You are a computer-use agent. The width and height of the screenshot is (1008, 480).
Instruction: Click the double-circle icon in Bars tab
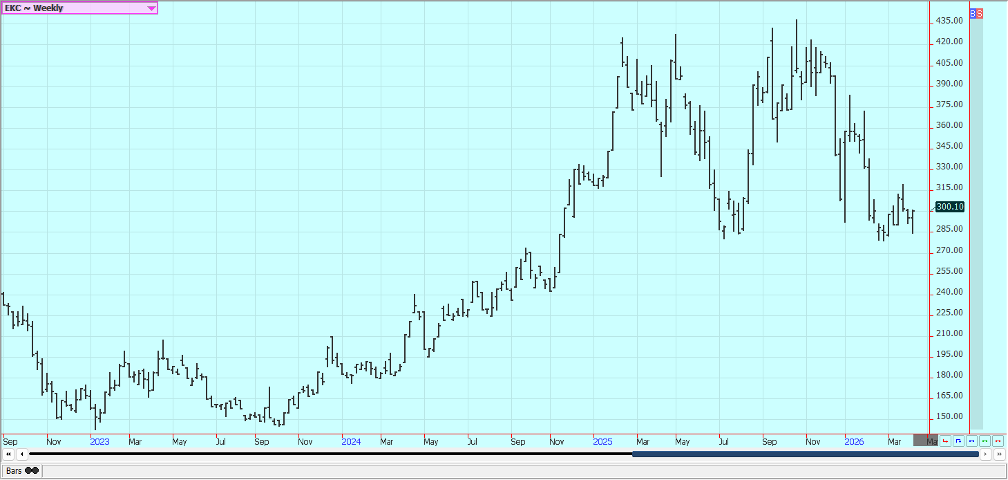[32, 470]
